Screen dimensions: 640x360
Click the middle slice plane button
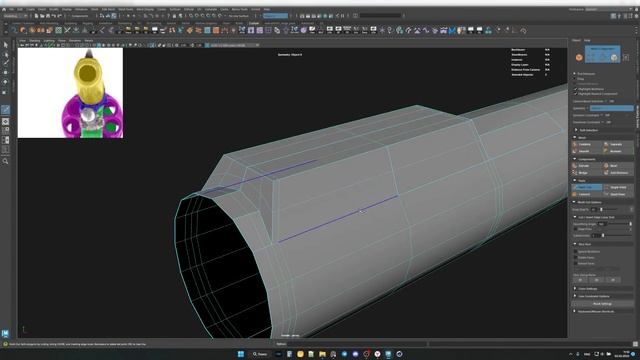(x=596, y=280)
